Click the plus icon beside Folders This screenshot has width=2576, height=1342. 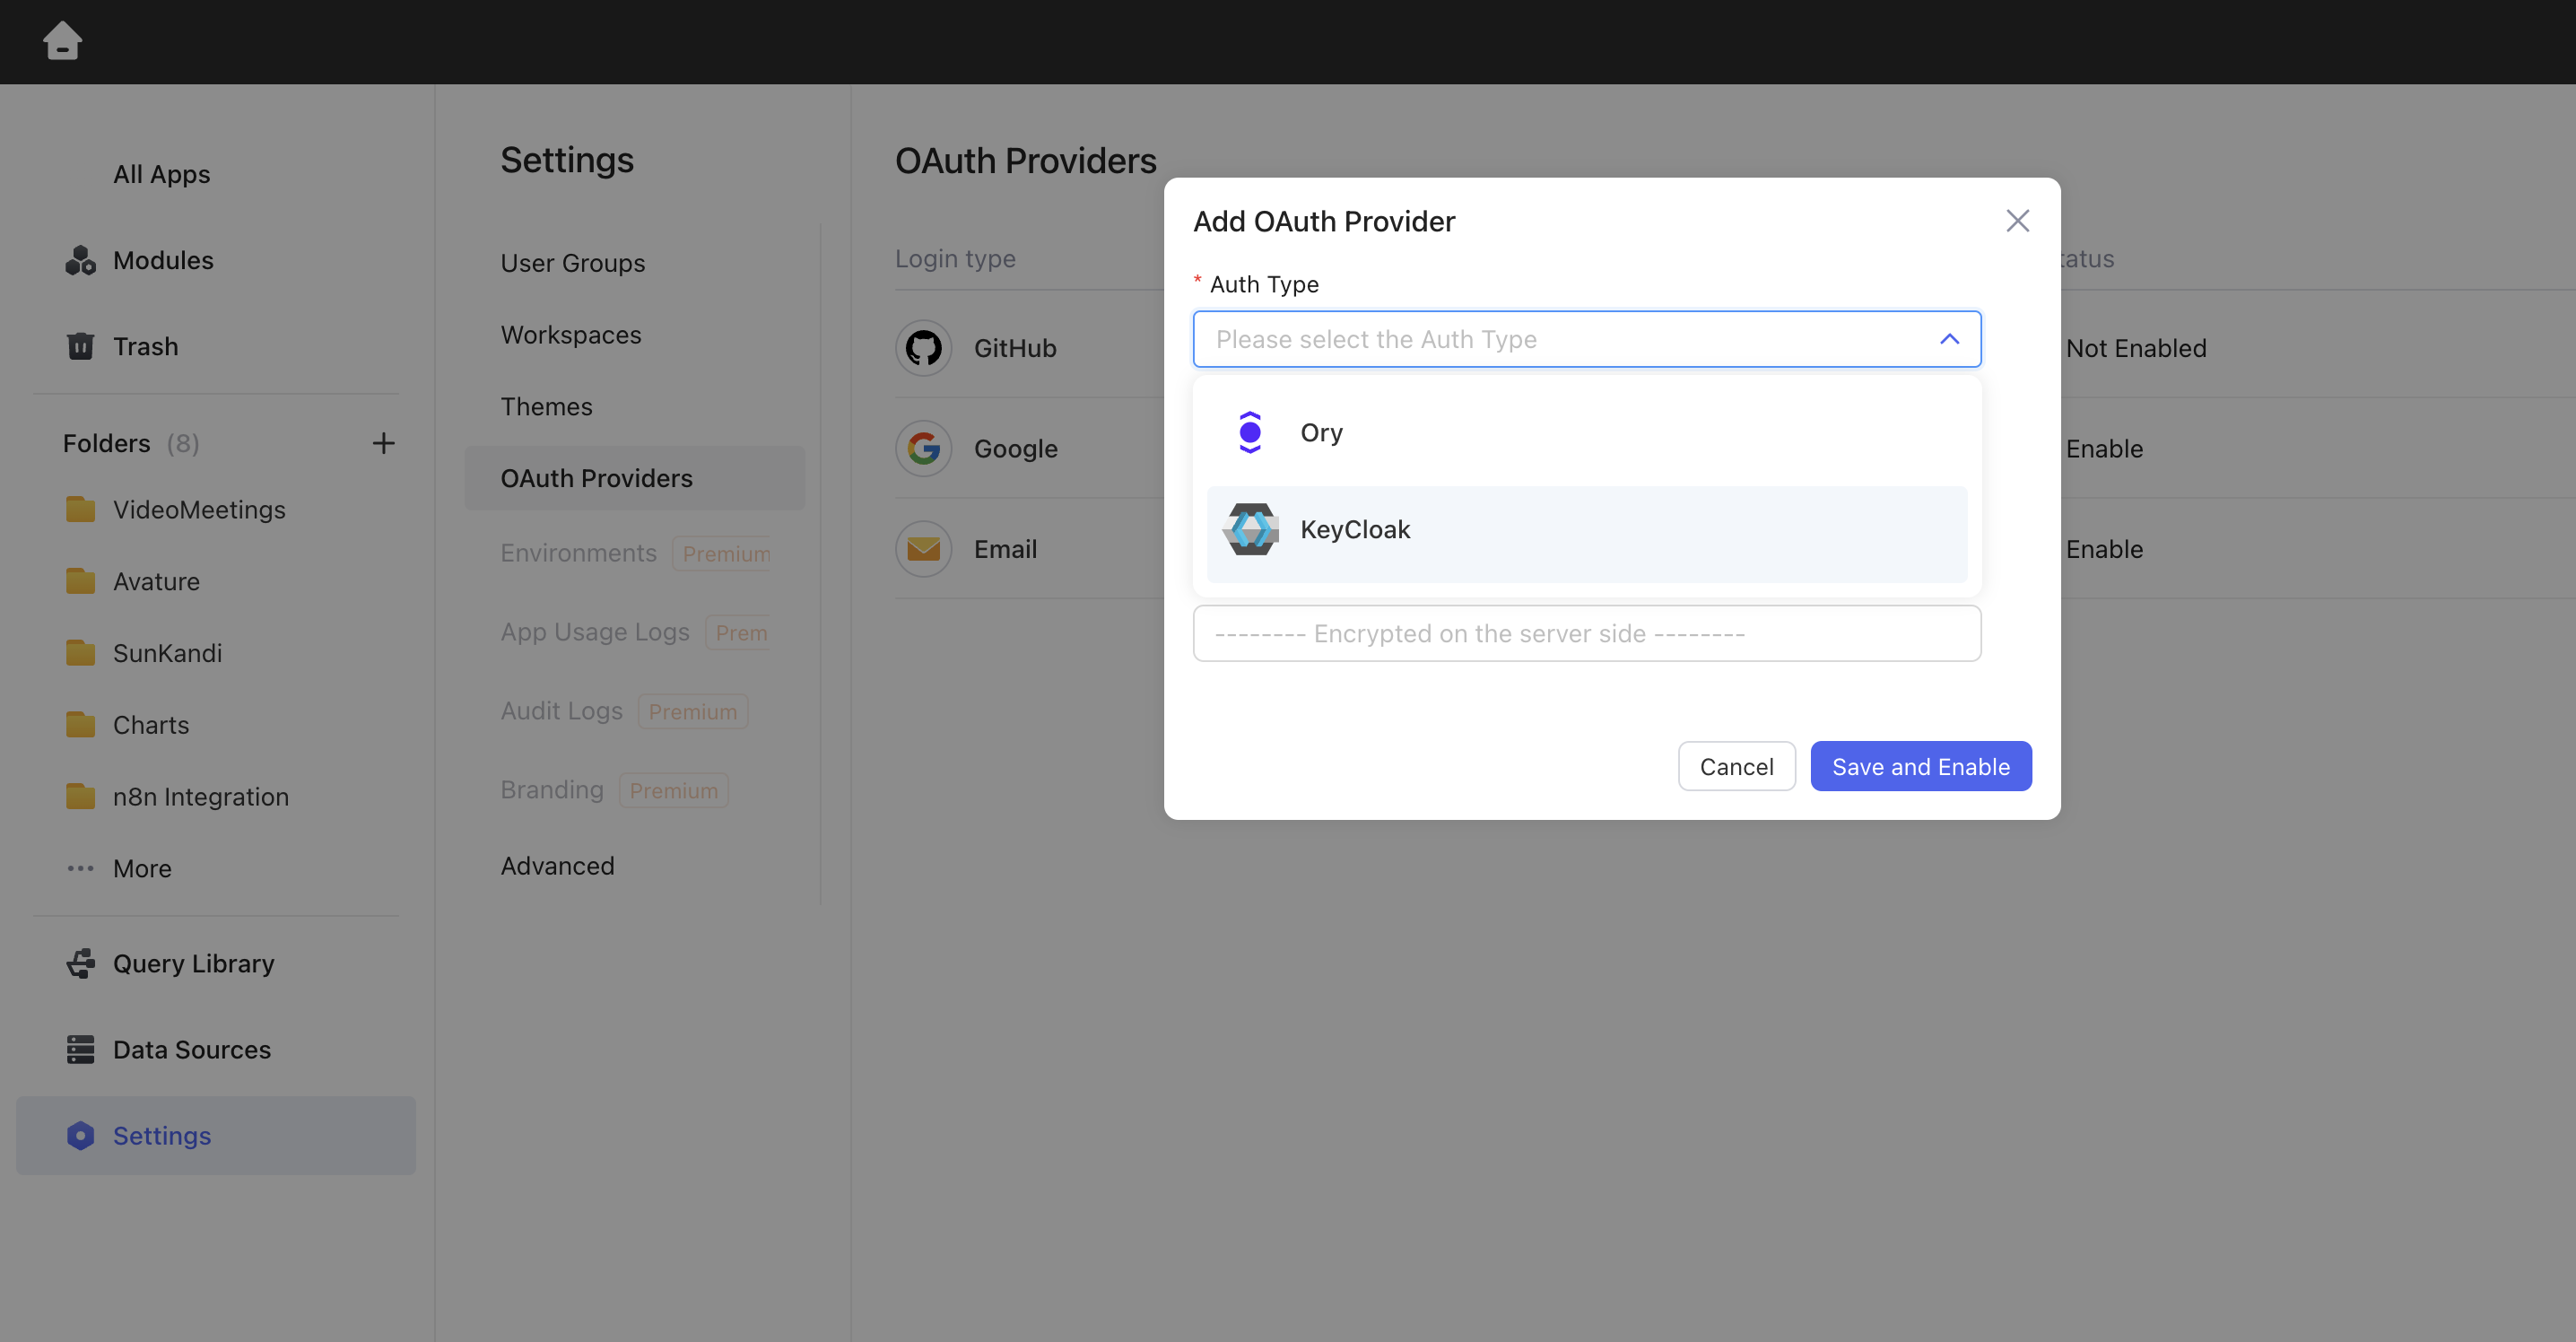coord(383,443)
